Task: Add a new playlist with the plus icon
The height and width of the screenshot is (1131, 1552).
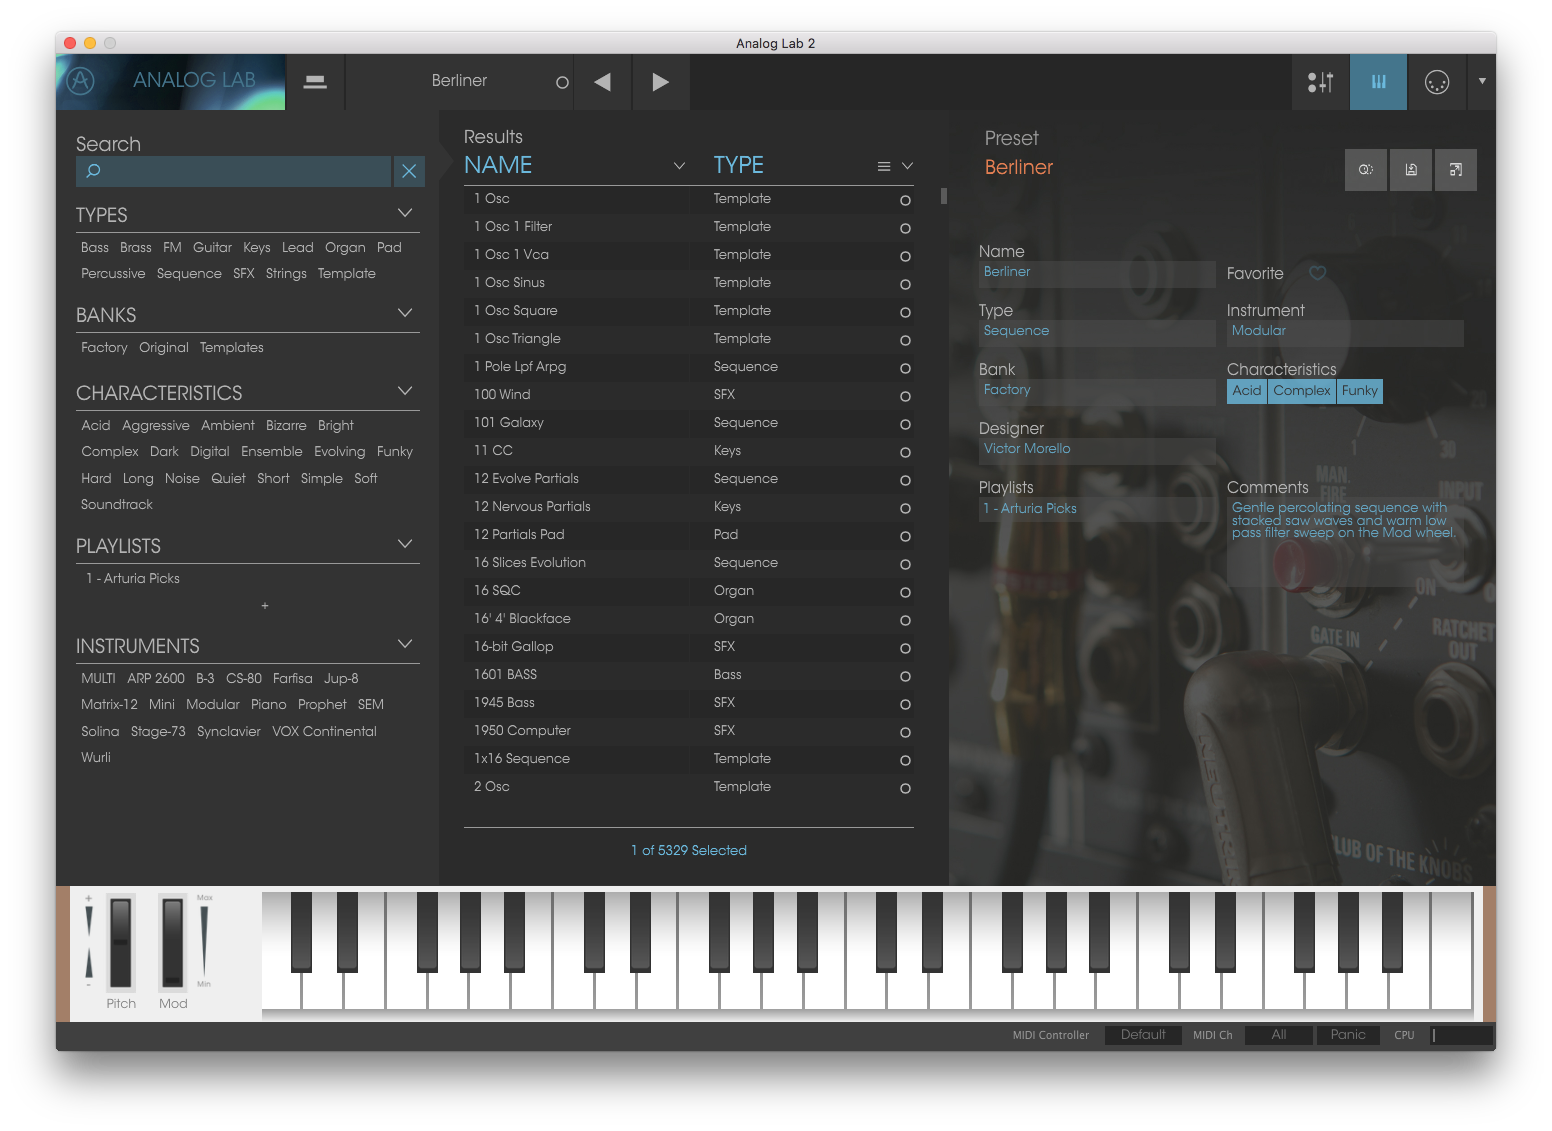Action: (265, 606)
